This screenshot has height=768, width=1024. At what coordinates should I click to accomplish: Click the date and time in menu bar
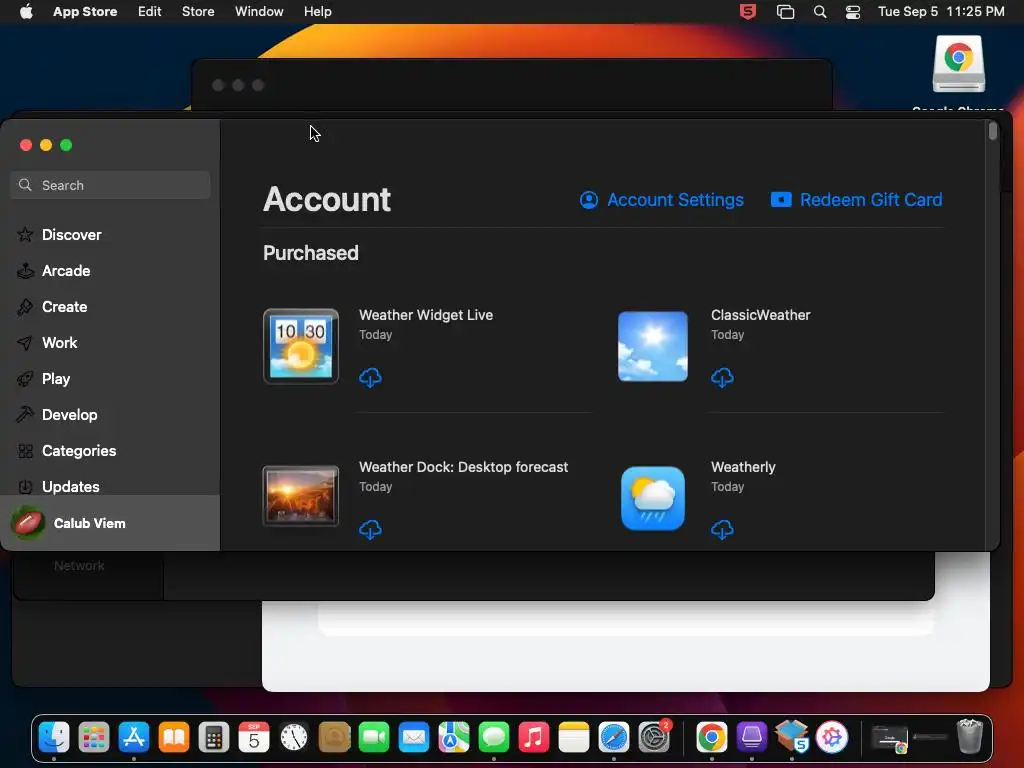941,11
